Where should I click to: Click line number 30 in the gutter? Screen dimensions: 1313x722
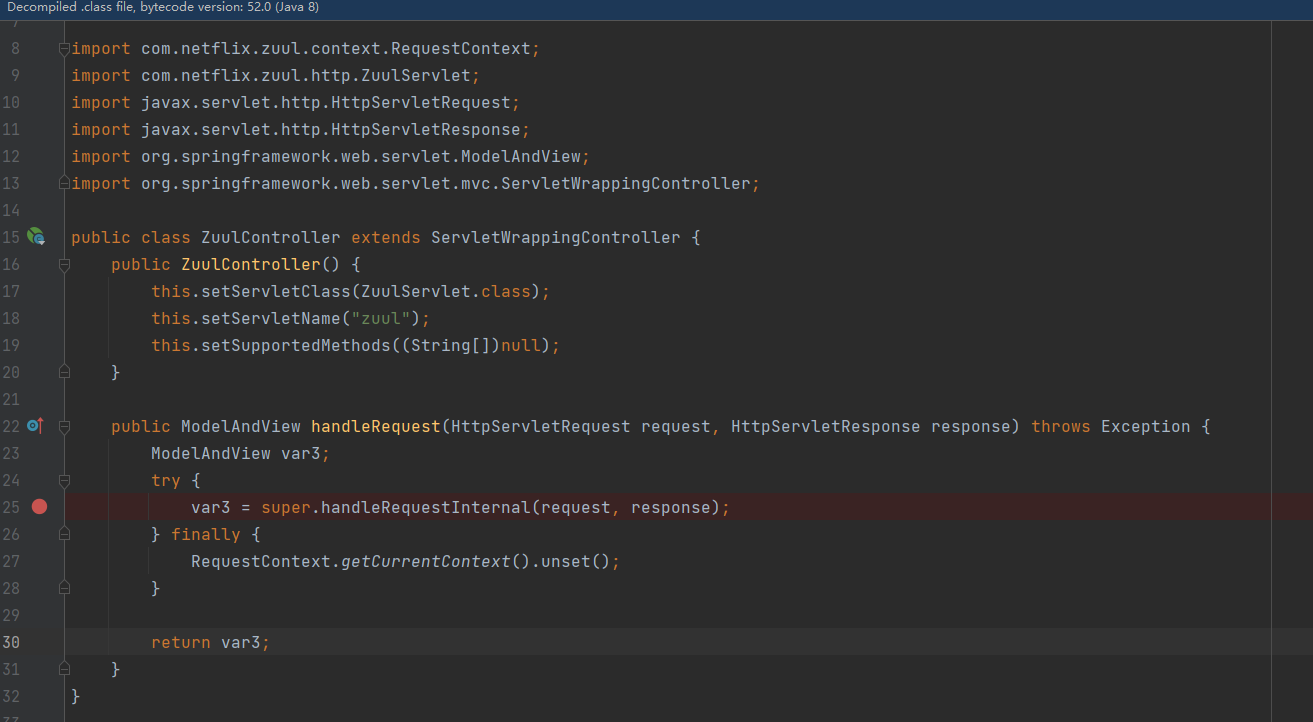pyautogui.click(x=11, y=642)
